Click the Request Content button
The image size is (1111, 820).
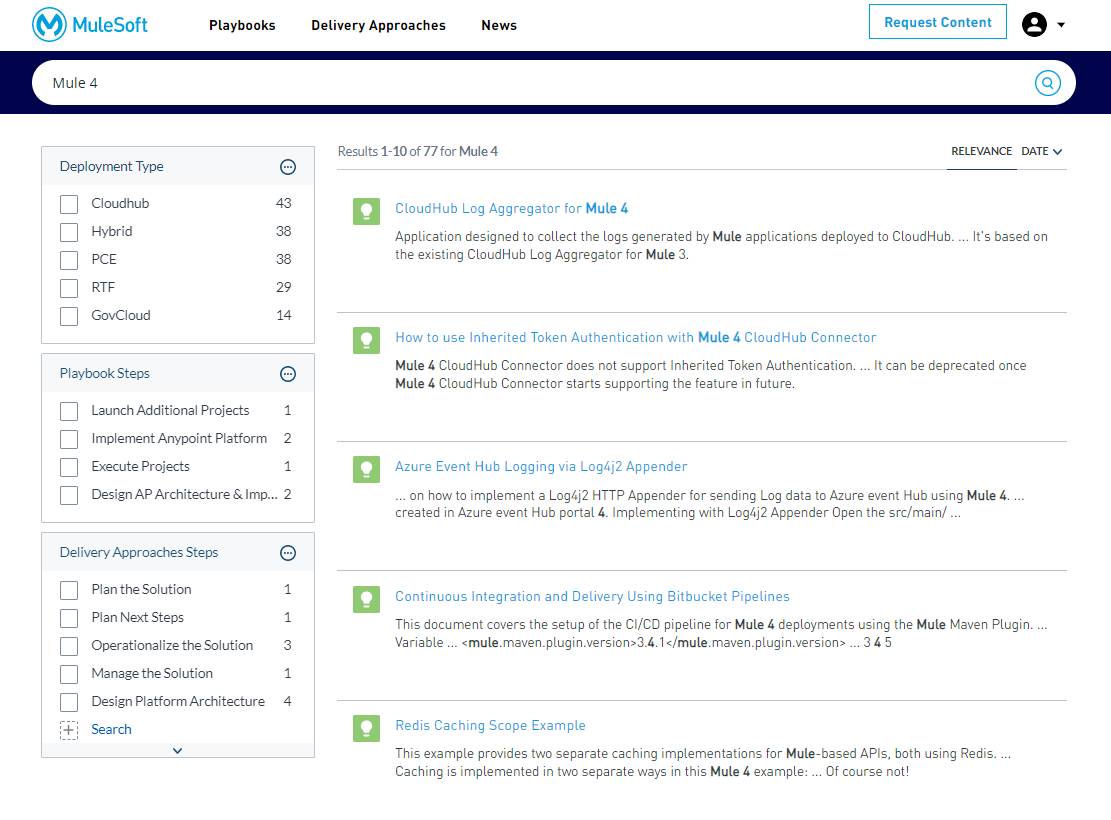(937, 22)
